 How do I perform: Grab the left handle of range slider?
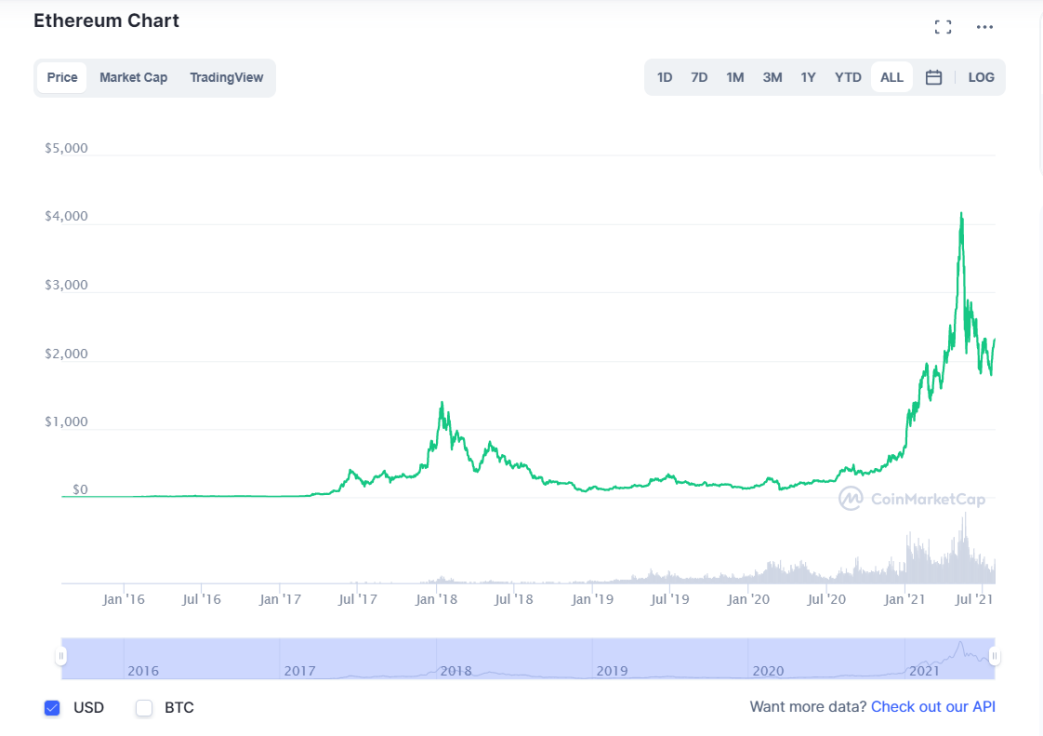coord(61,657)
